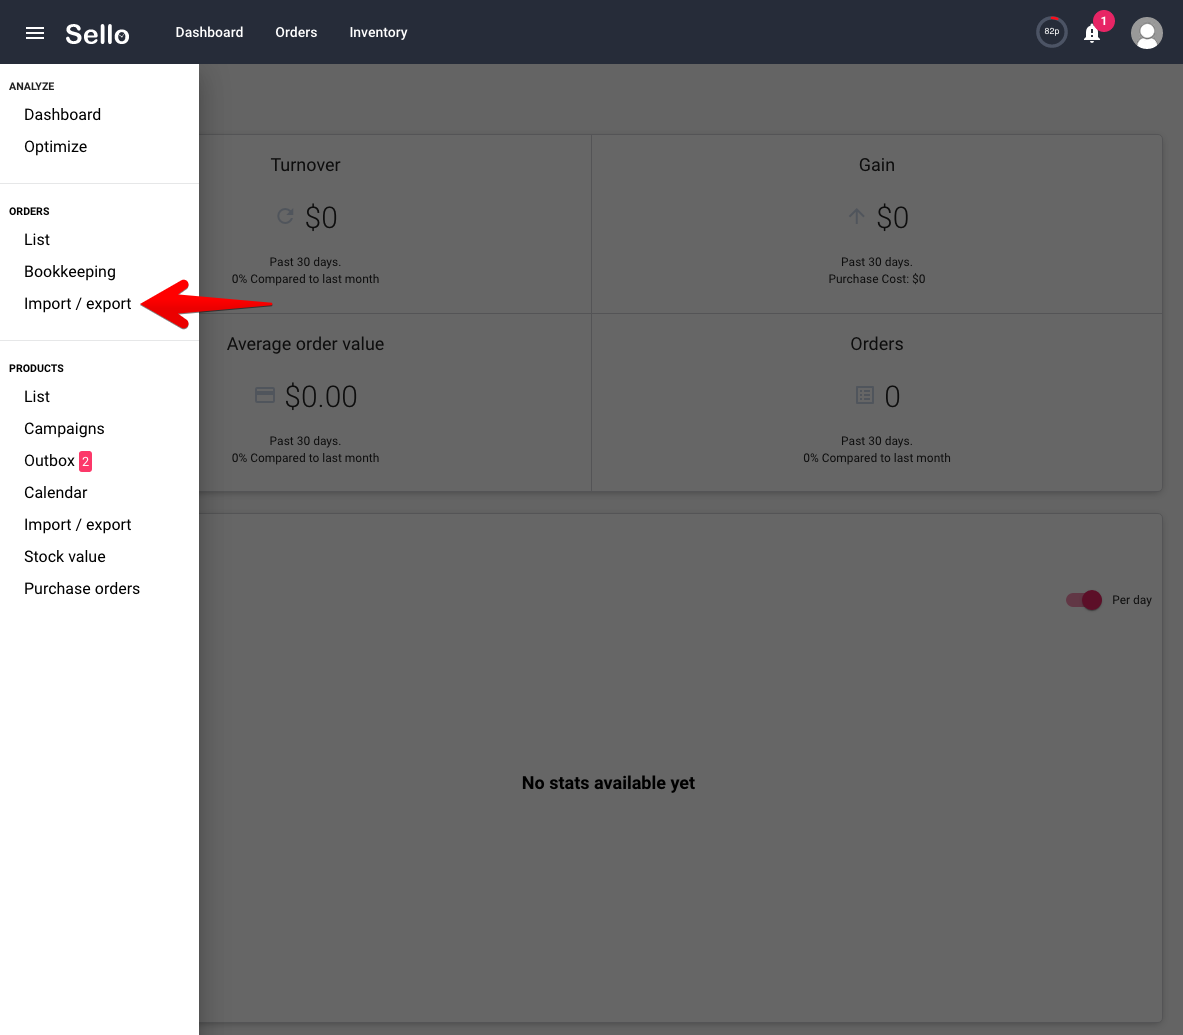The width and height of the screenshot is (1183, 1035).
Task: Click the Gain up-arrow icon
Action: 856,217
